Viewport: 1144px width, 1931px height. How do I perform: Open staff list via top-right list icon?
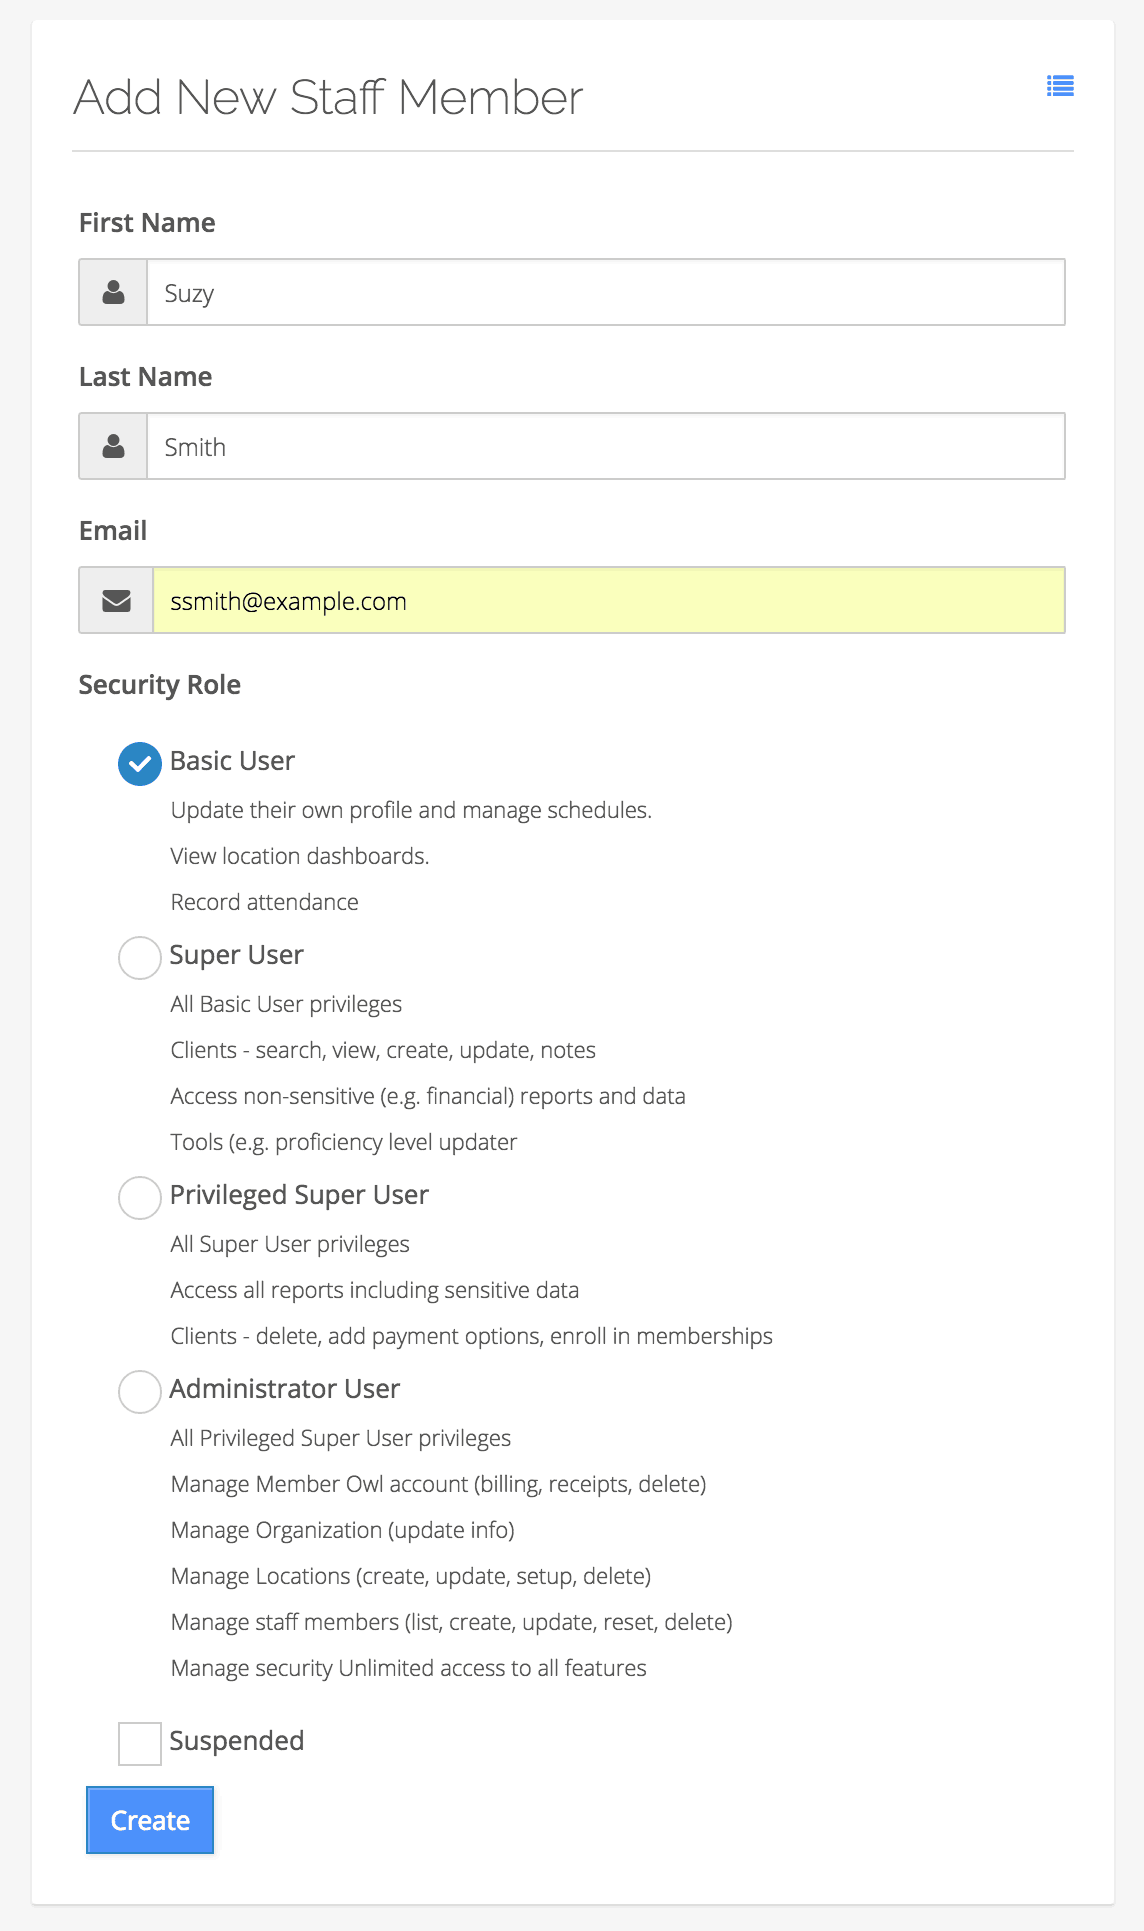tap(1060, 86)
